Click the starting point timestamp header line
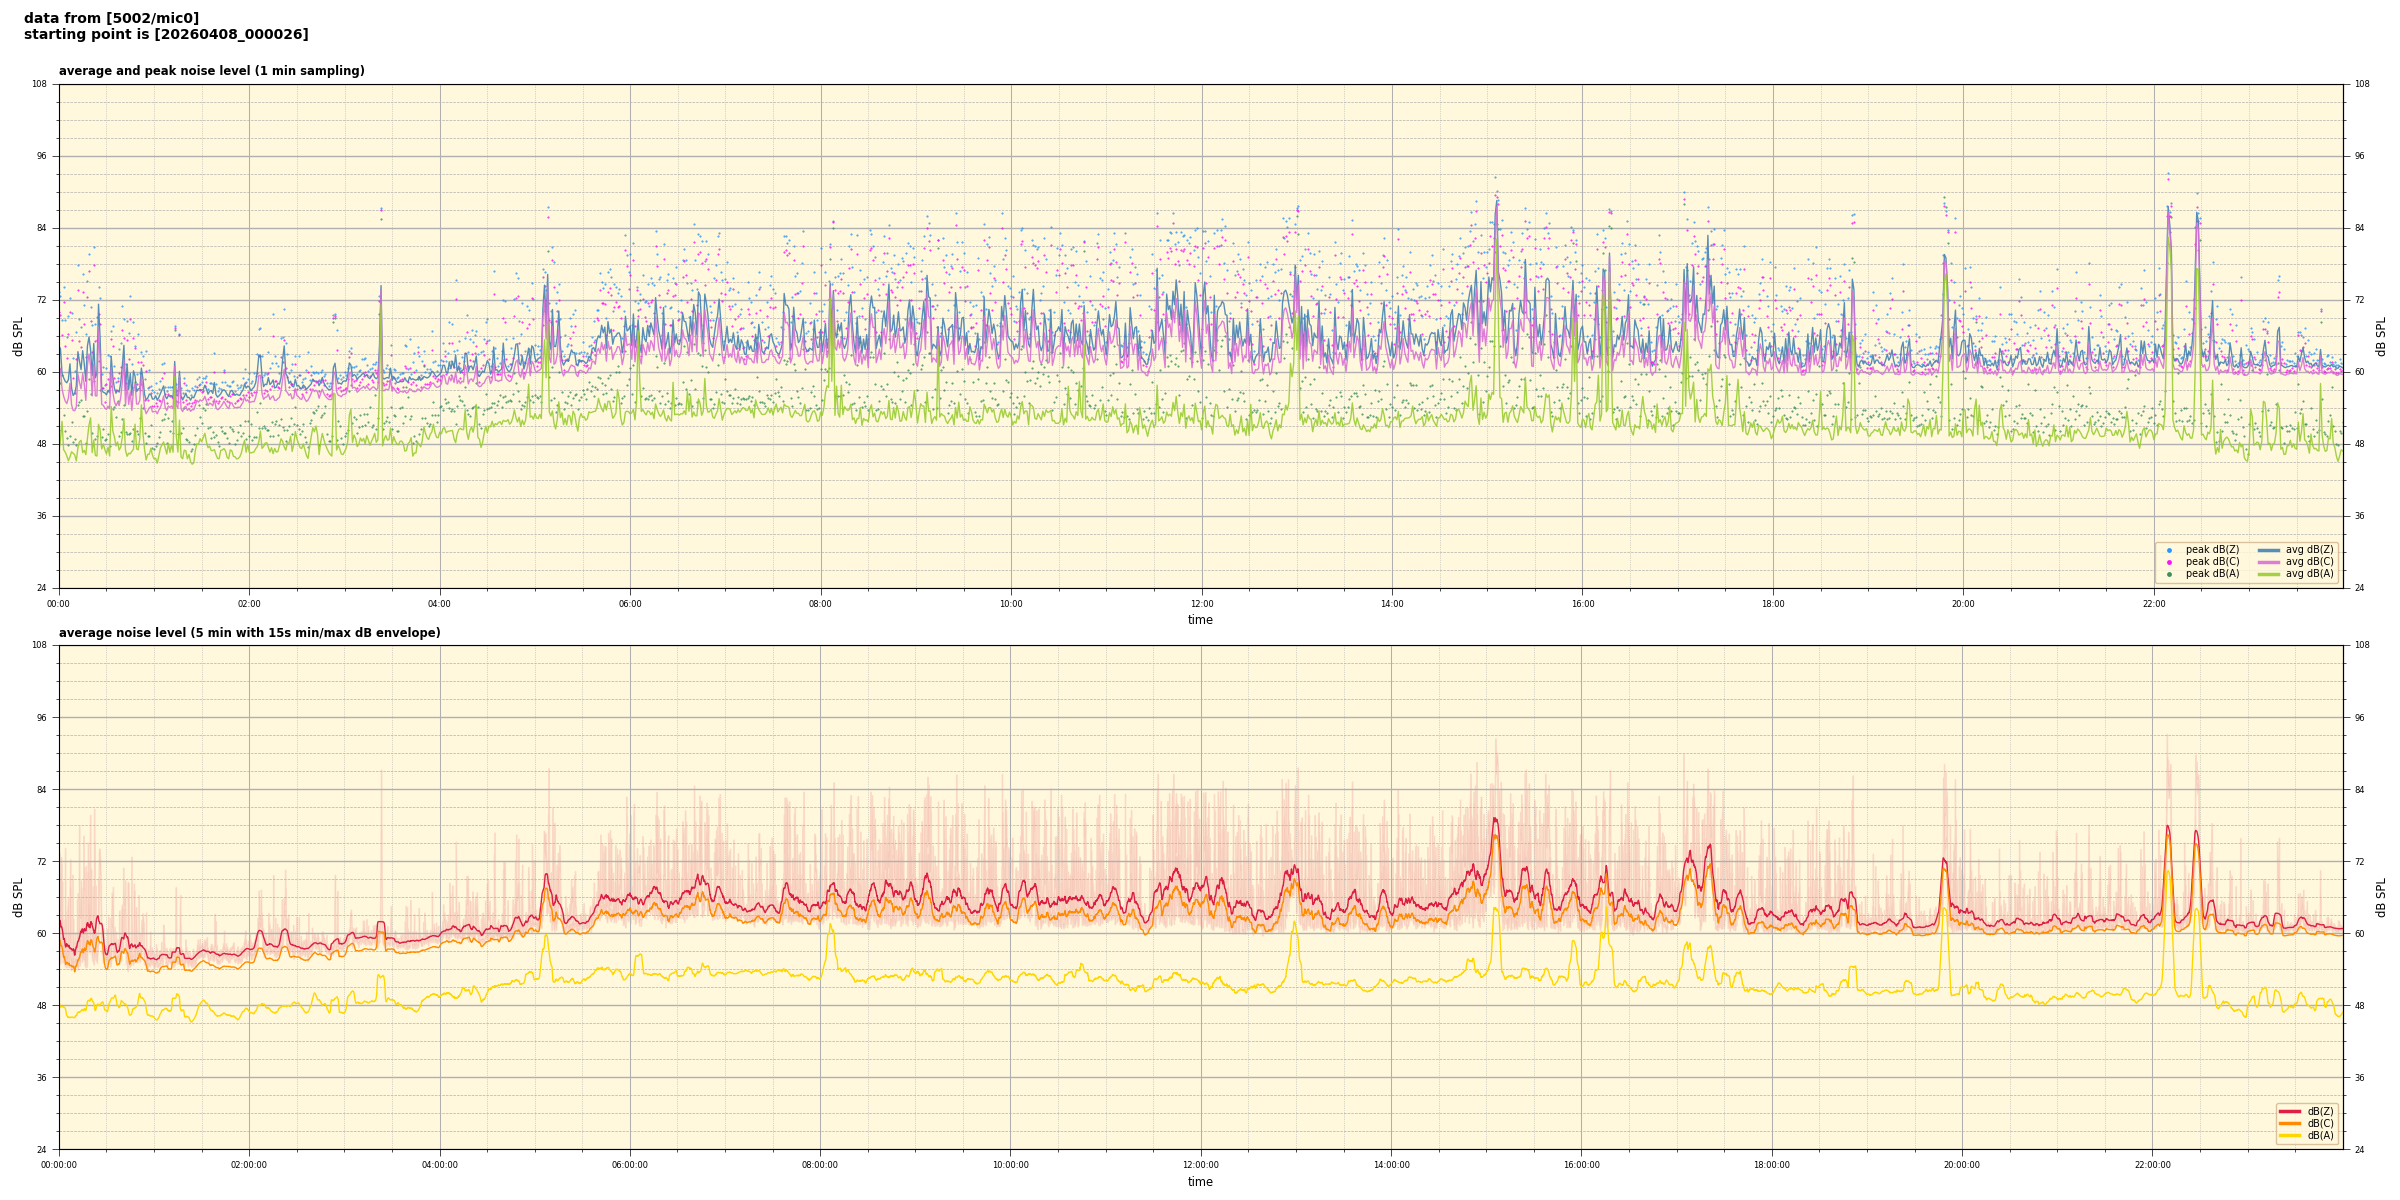The height and width of the screenshot is (1200, 2400). tap(166, 35)
